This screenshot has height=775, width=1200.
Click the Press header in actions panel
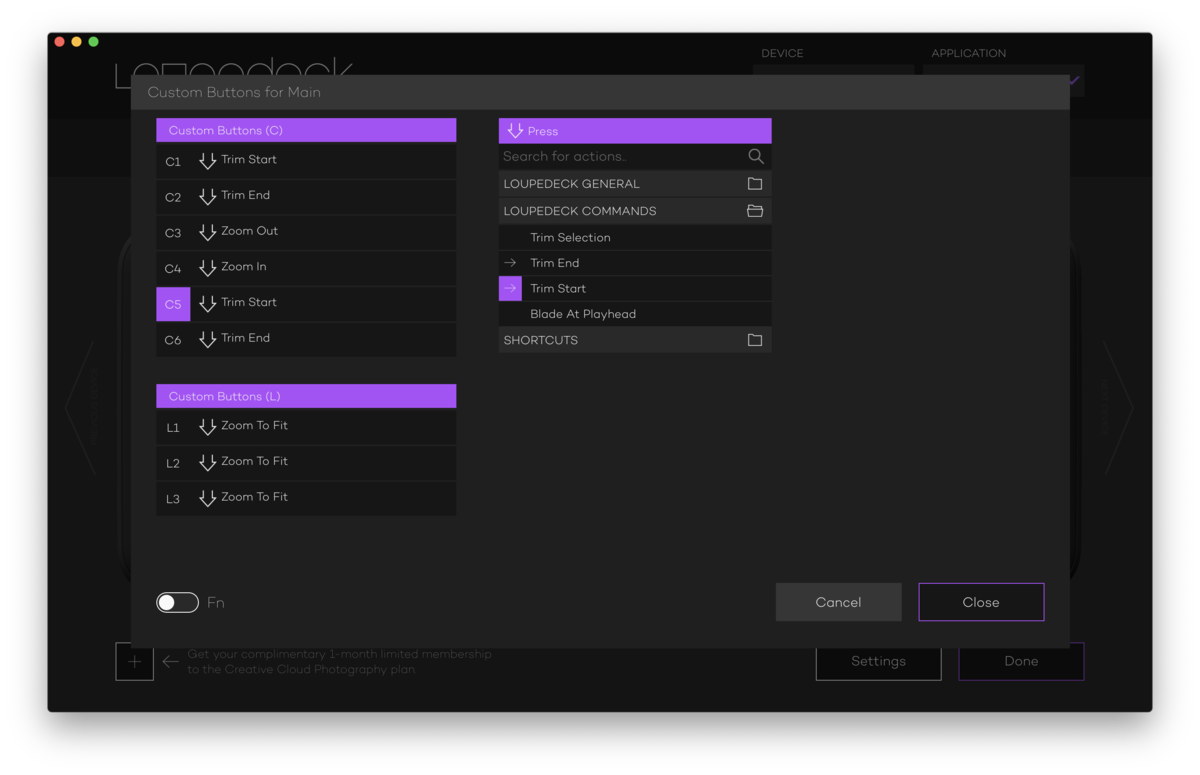click(635, 131)
